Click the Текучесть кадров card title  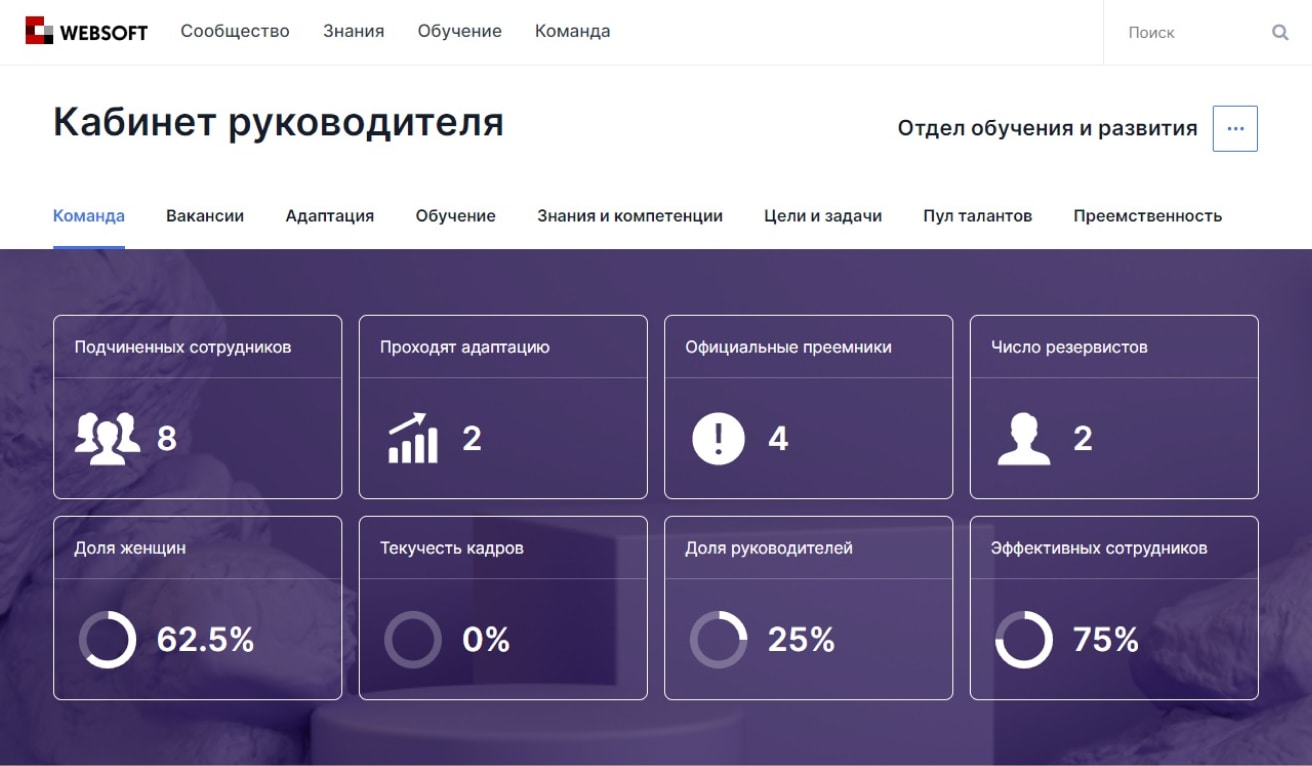(x=452, y=548)
